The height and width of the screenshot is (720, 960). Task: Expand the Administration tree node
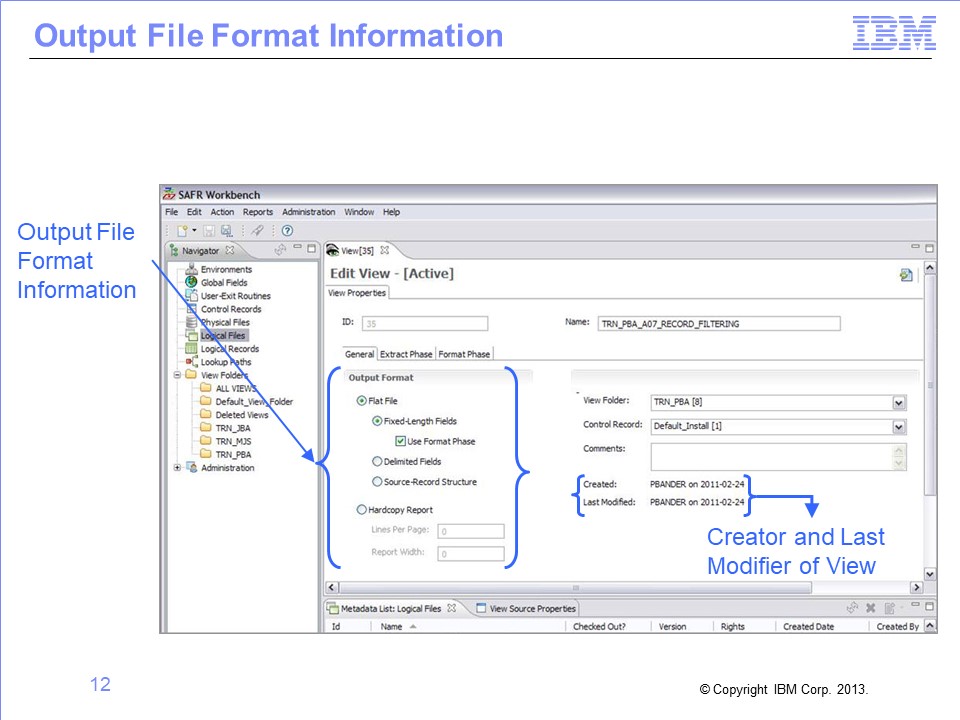coord(177,467)
